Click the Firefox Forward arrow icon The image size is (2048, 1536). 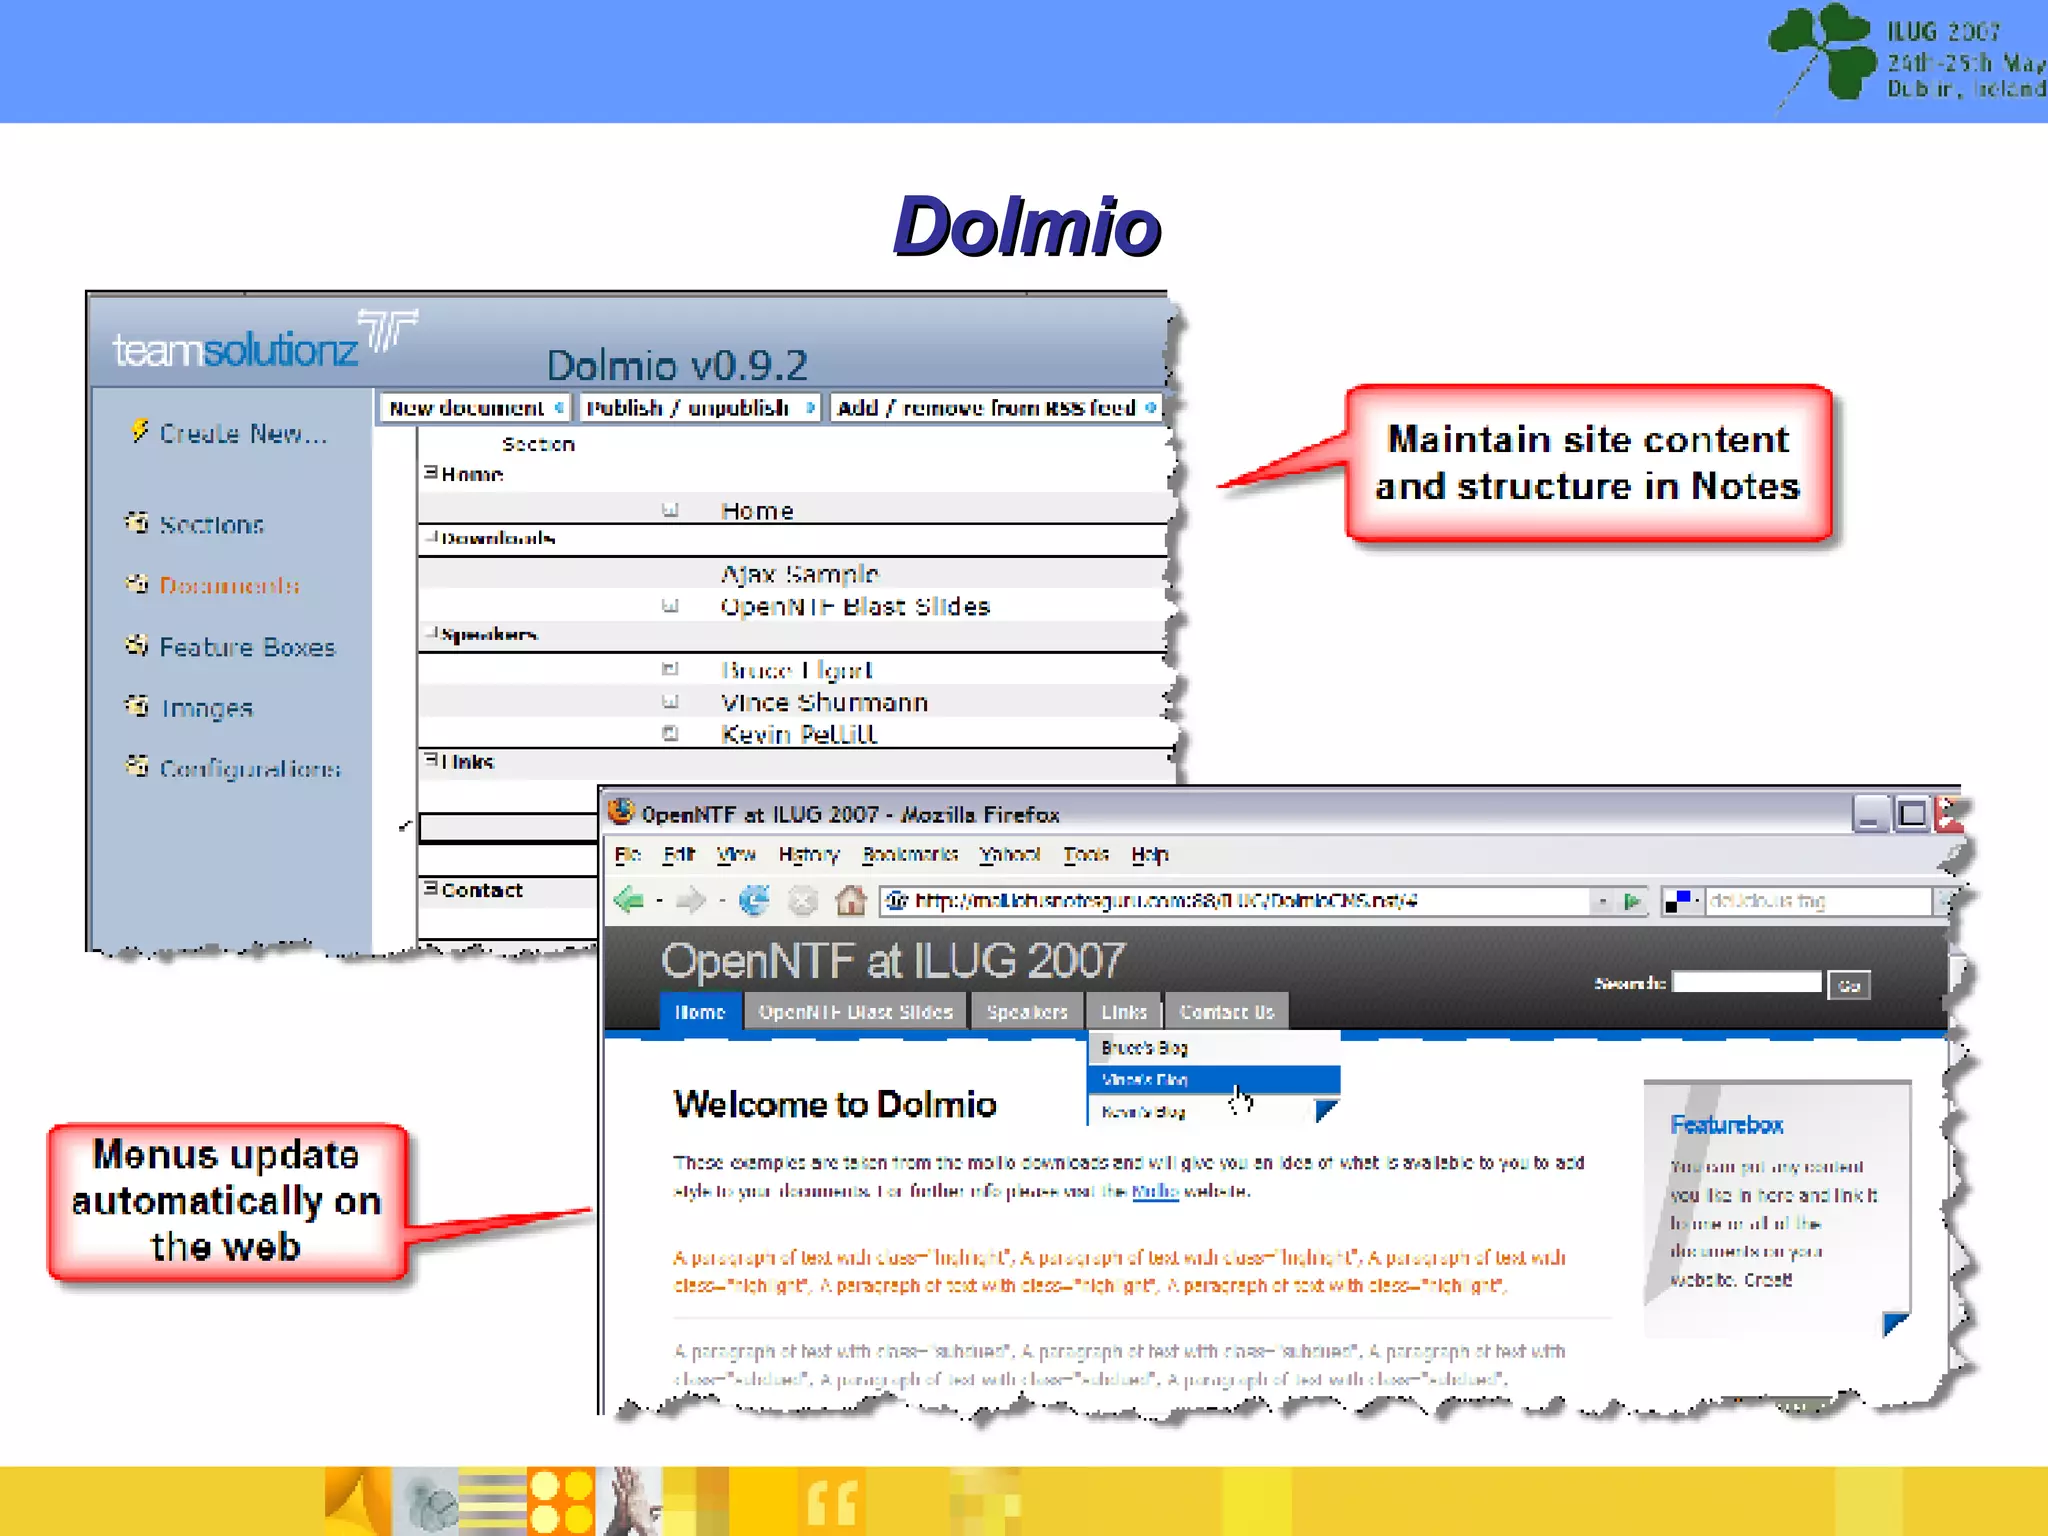(690, 901)
